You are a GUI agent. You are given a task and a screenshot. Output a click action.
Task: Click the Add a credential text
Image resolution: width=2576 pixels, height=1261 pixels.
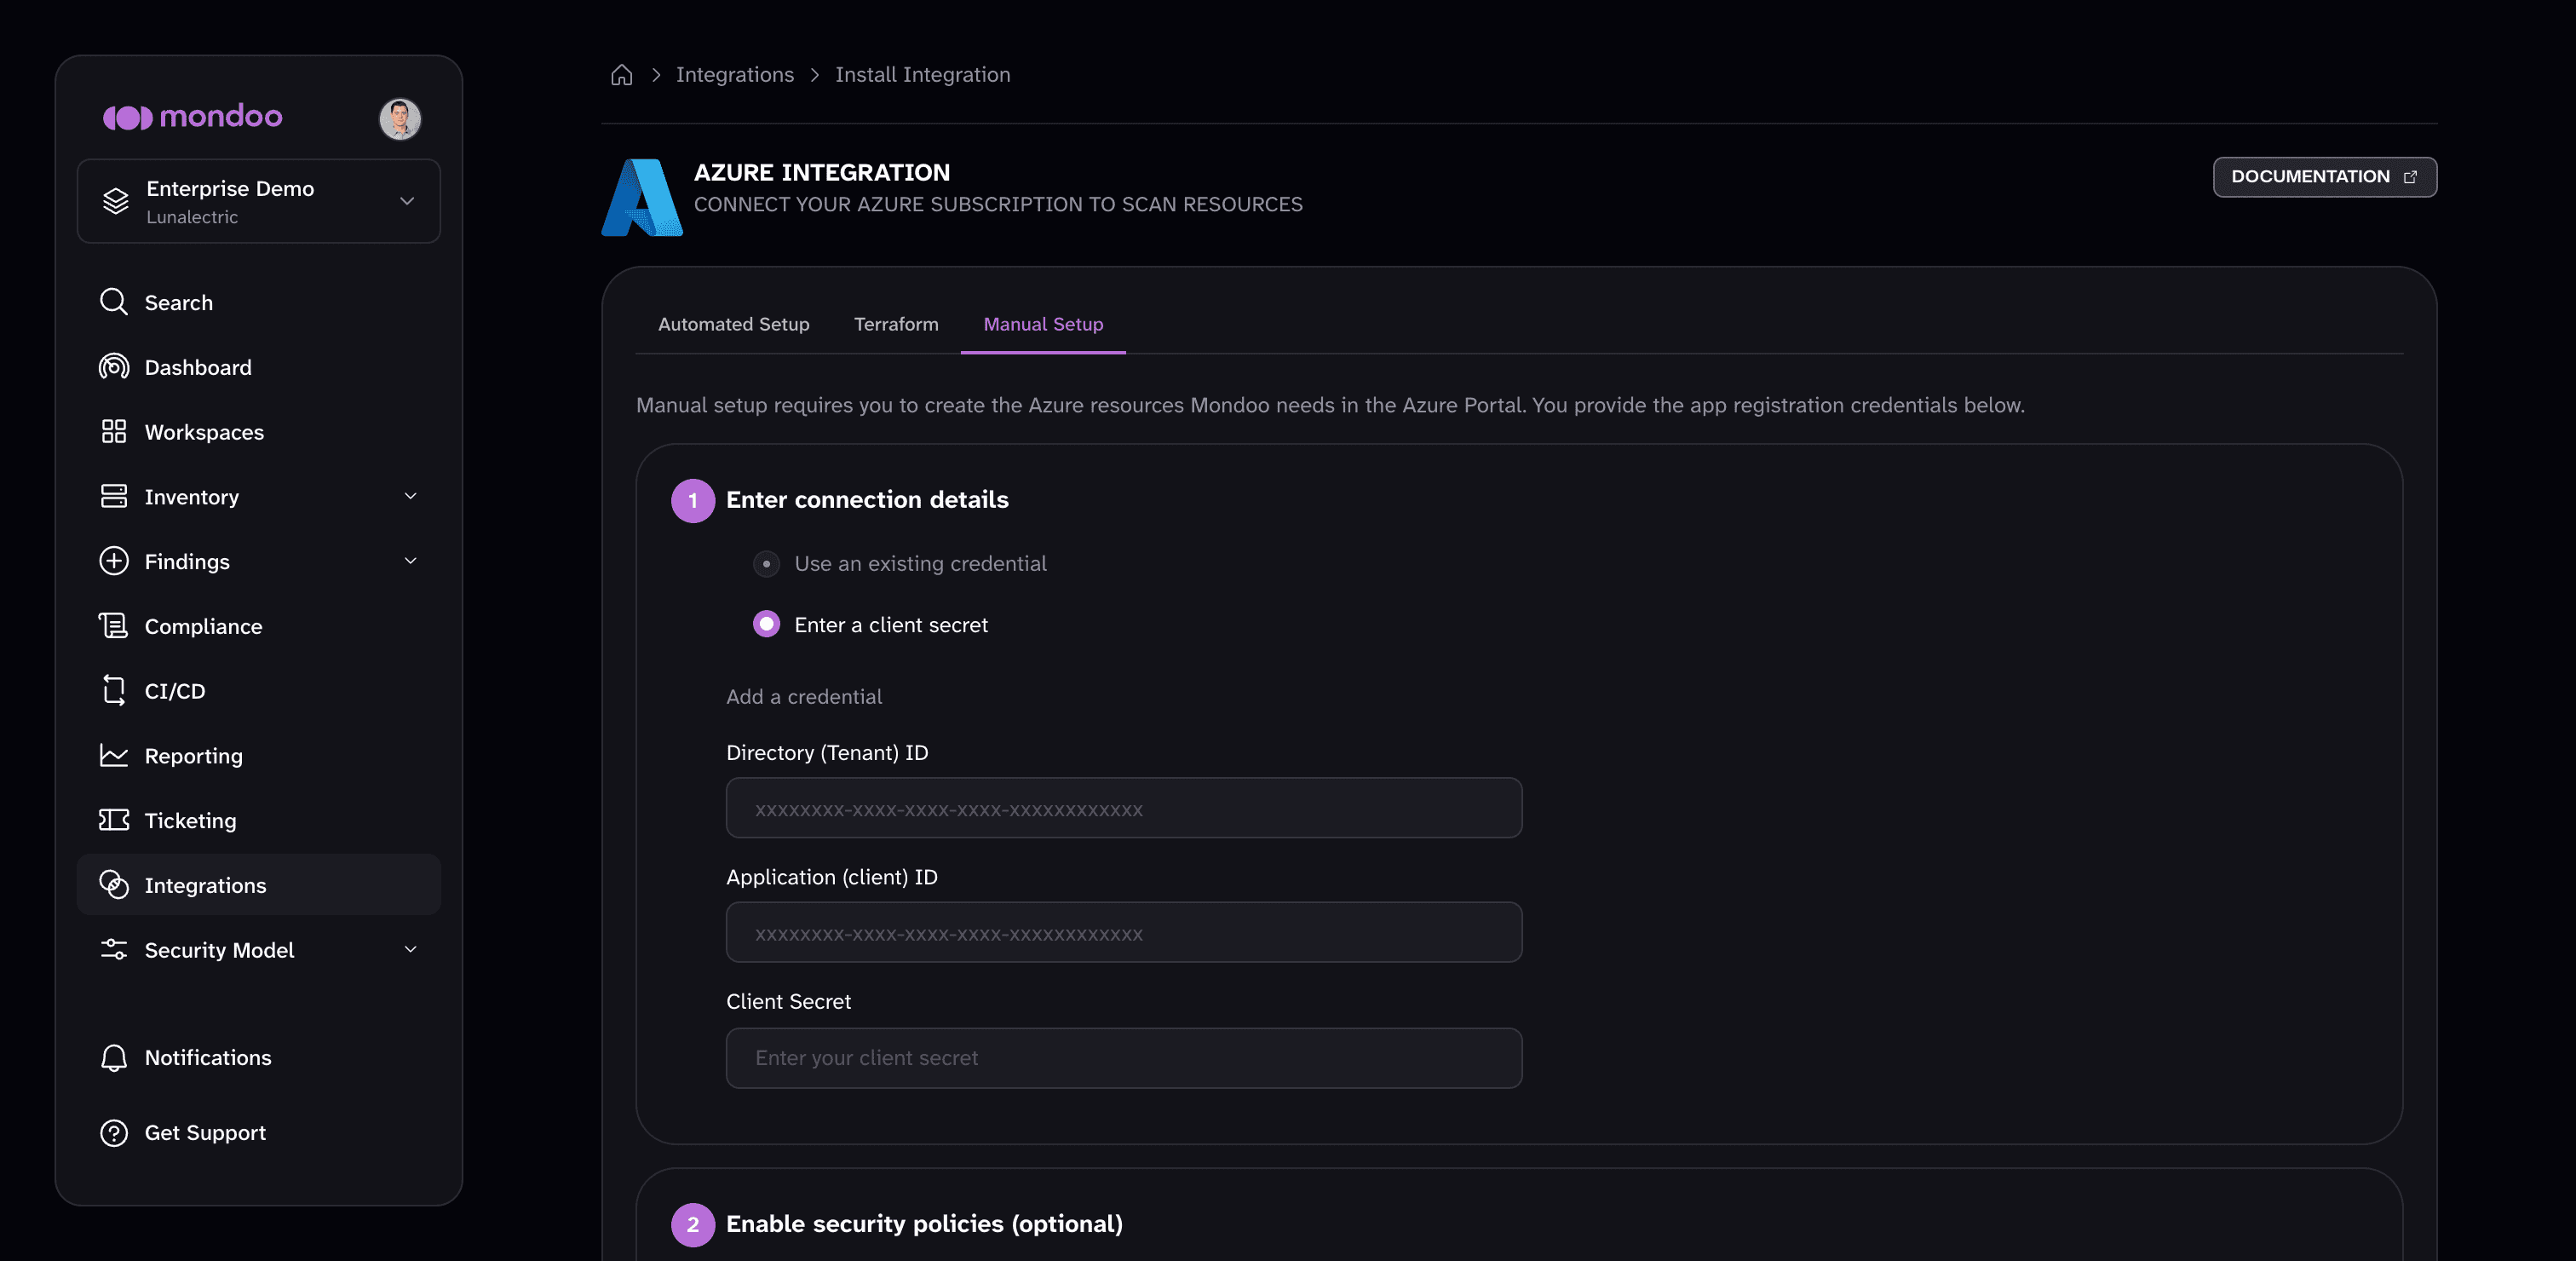click(x=804, y=697)
